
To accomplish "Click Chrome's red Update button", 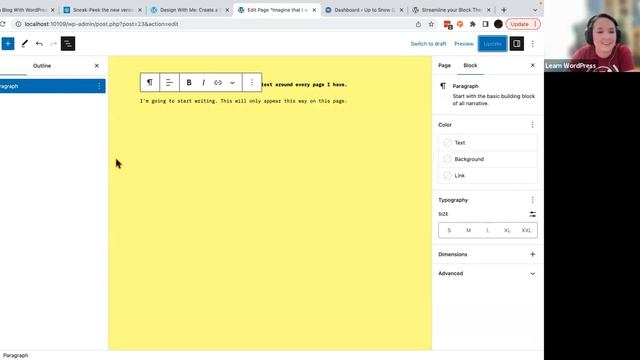I will pos(523,24).
